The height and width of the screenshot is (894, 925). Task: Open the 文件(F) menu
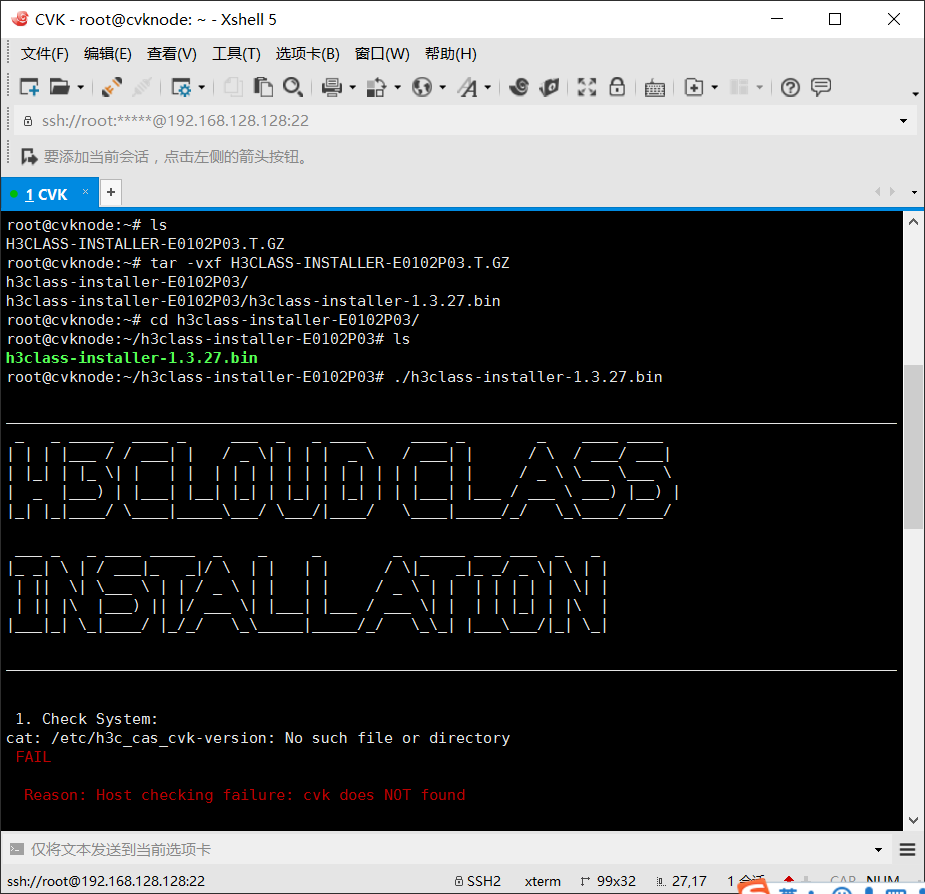click(45, 54)
